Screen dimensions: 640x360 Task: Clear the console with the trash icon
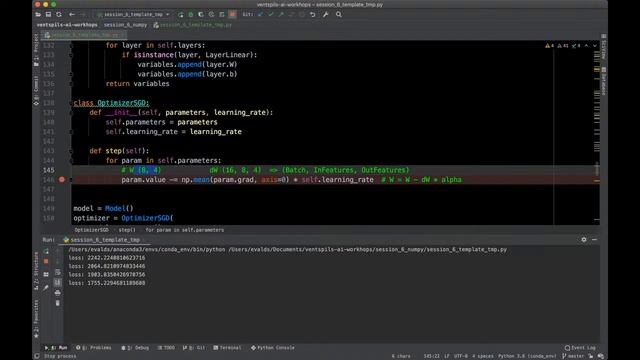[x=58, y=303]
